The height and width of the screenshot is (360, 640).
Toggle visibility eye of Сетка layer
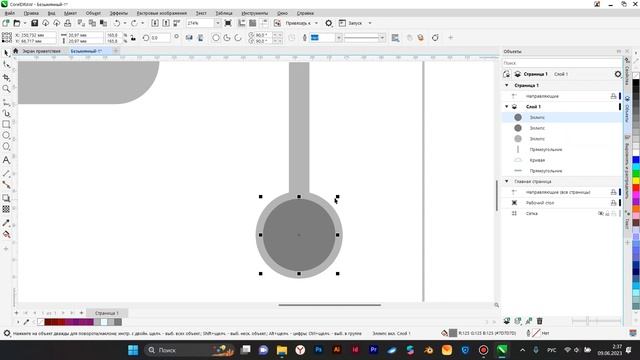[x=601, y=213]
